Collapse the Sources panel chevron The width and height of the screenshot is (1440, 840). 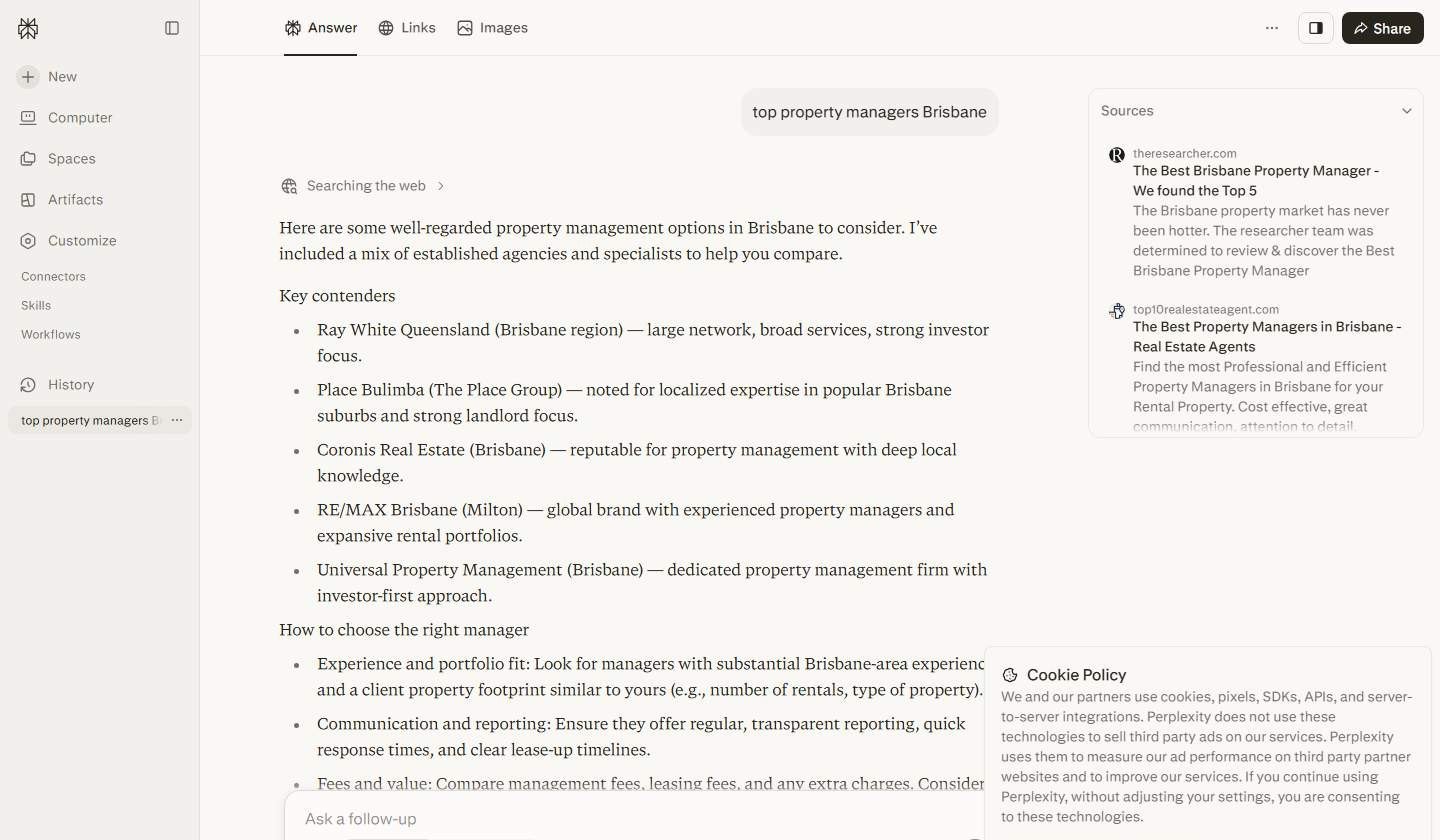[1407, 111]
